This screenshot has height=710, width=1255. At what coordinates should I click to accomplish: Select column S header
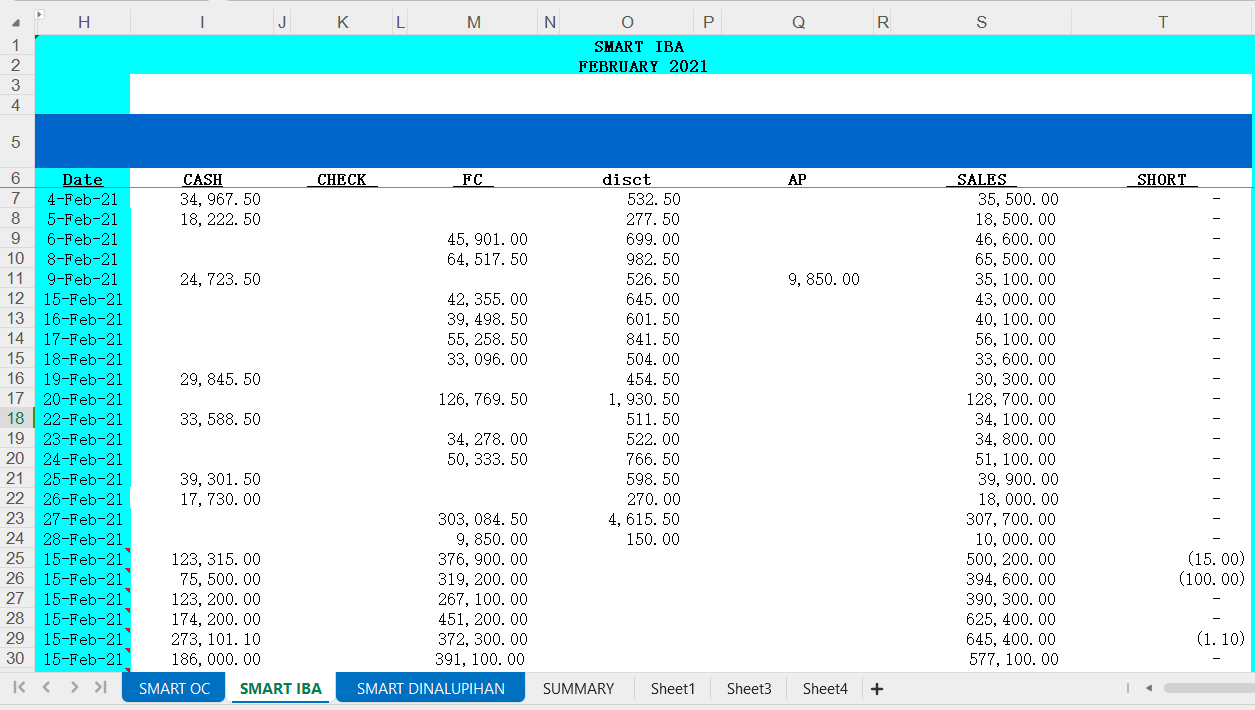pyautogui.click(x=981, y=22)
